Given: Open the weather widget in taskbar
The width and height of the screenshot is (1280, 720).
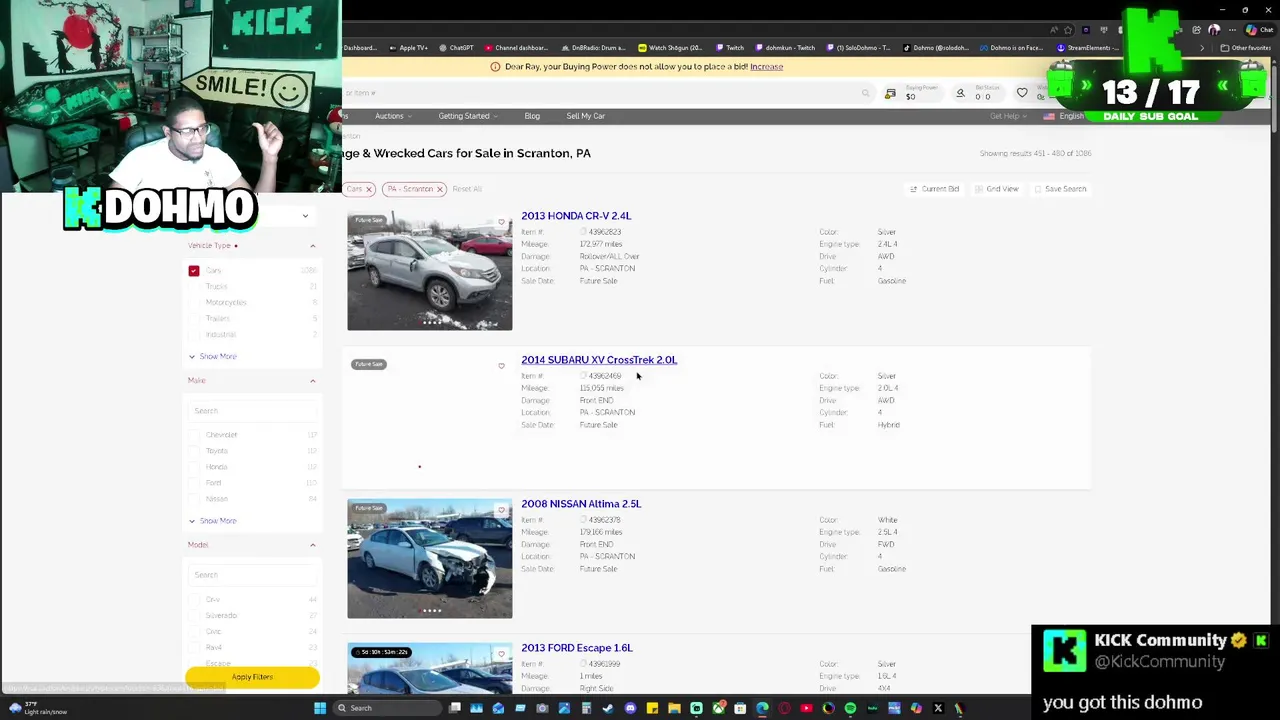Looking at the screenshot, I should click(38, 708).
